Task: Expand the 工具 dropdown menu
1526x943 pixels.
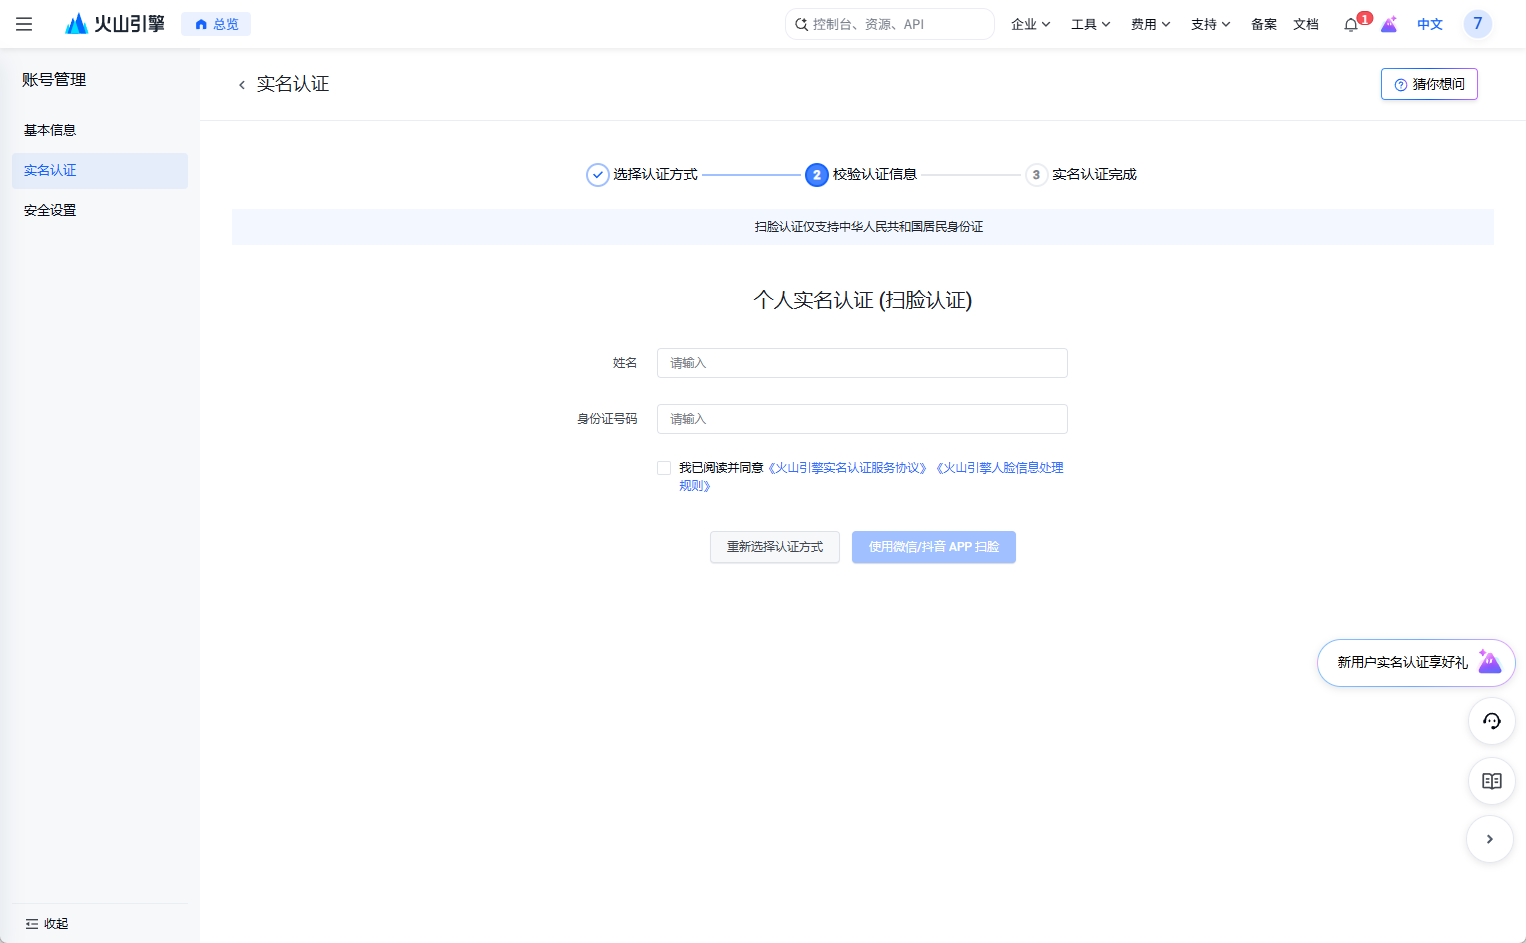Action: 1090,24
